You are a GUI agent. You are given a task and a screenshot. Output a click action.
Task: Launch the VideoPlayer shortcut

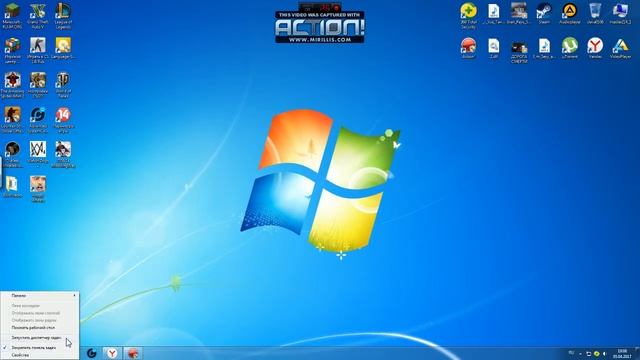point(620,49)
